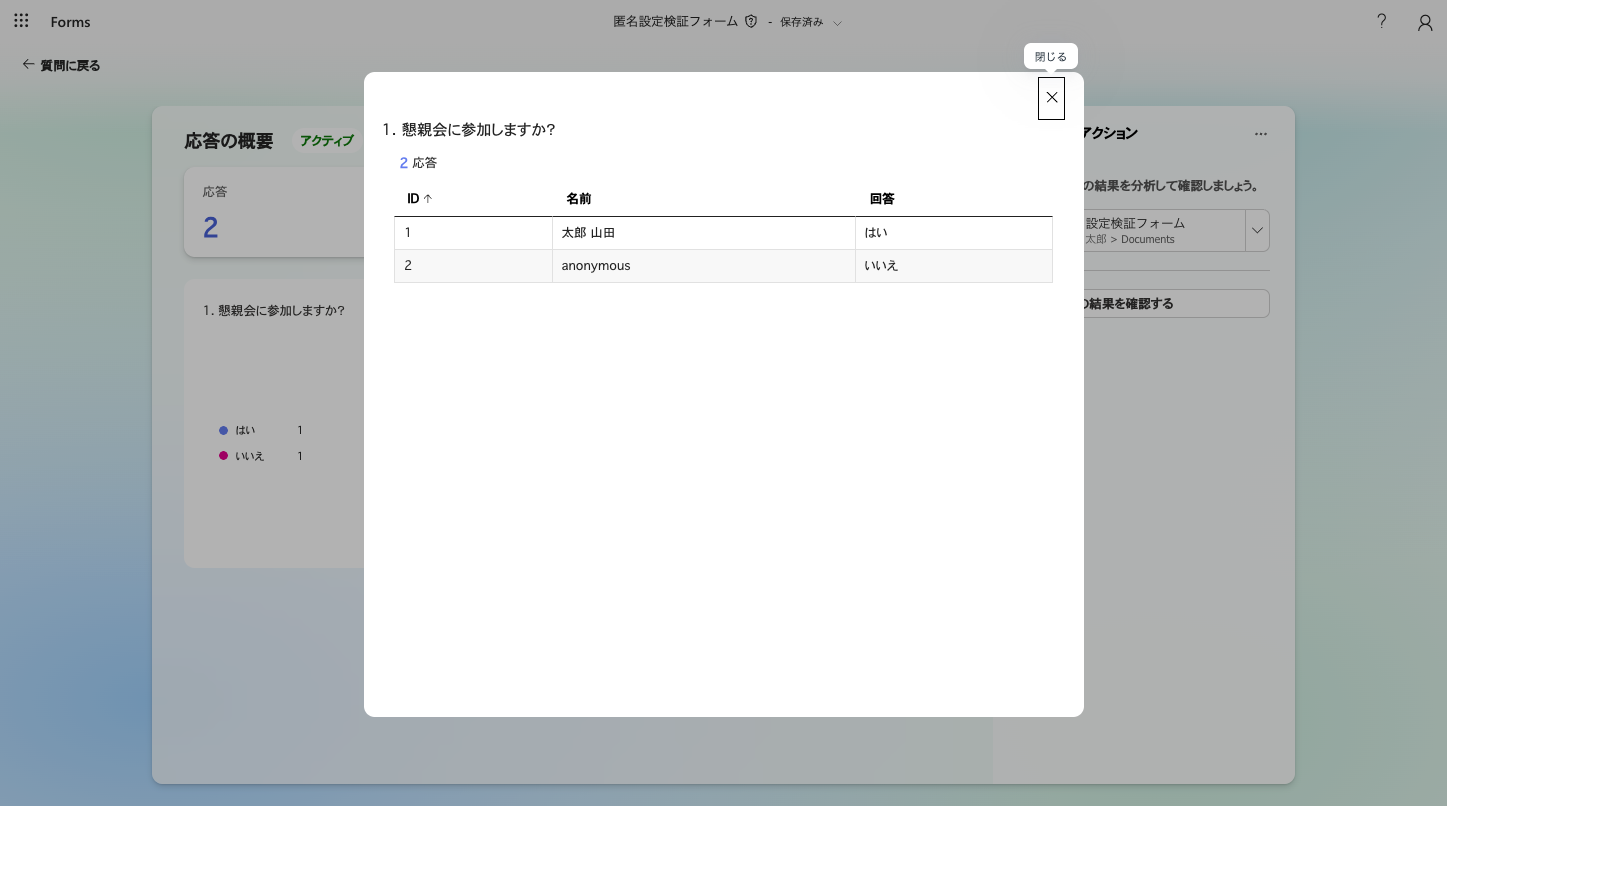This screenshot has width=1607, height=895.
Task: Click the アクティブ status badge
Action: point(326,141)
